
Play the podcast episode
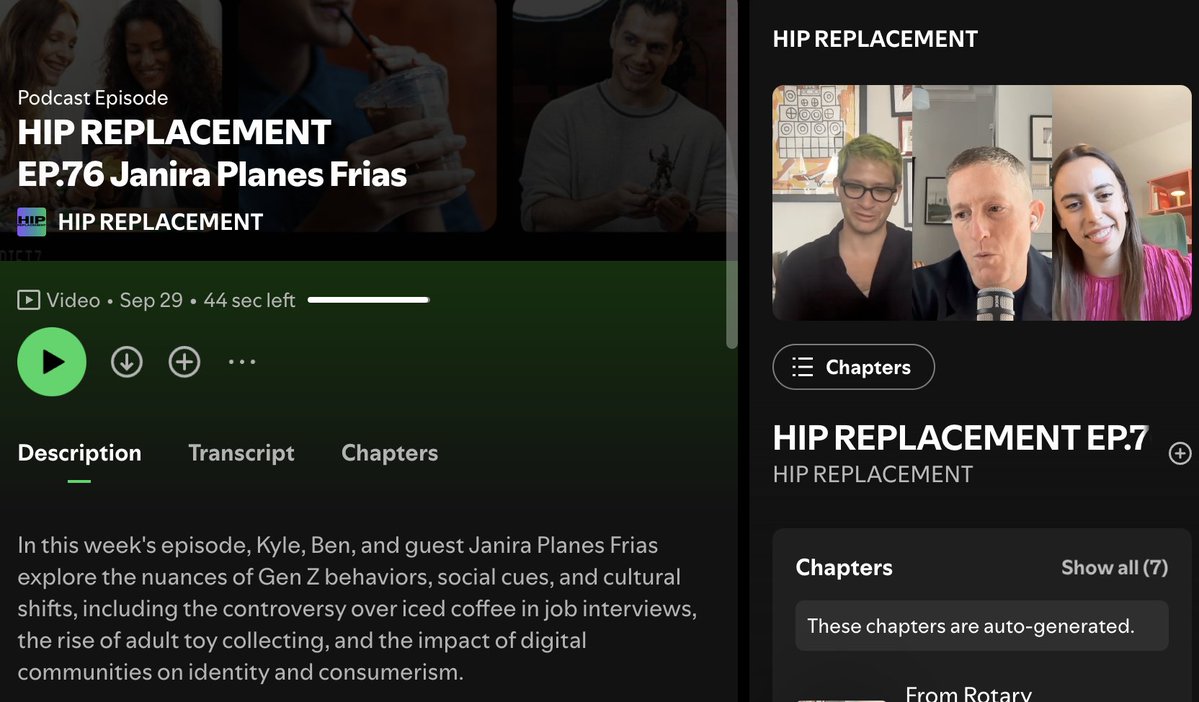coord(52,362)
